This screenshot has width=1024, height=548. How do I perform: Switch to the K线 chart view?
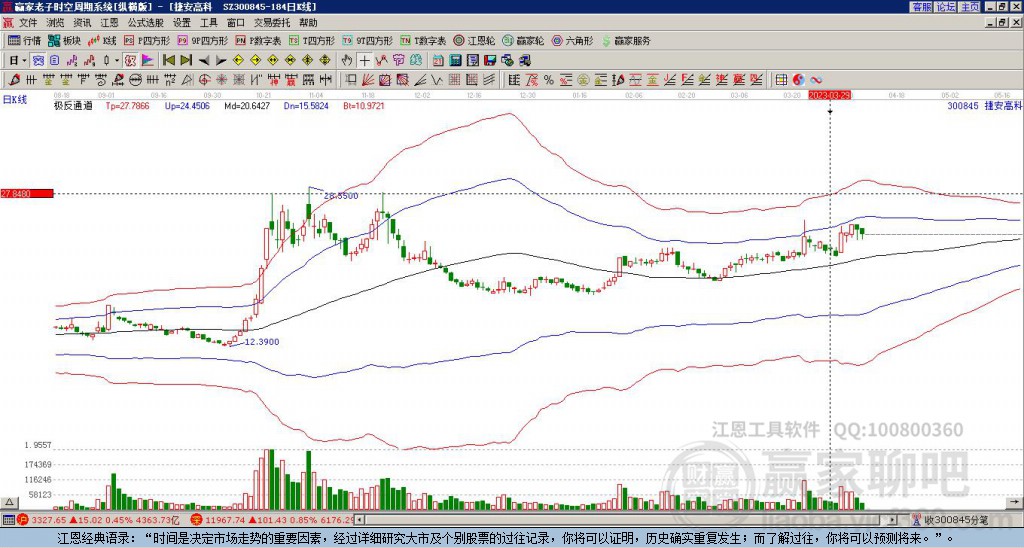[101, 40]
